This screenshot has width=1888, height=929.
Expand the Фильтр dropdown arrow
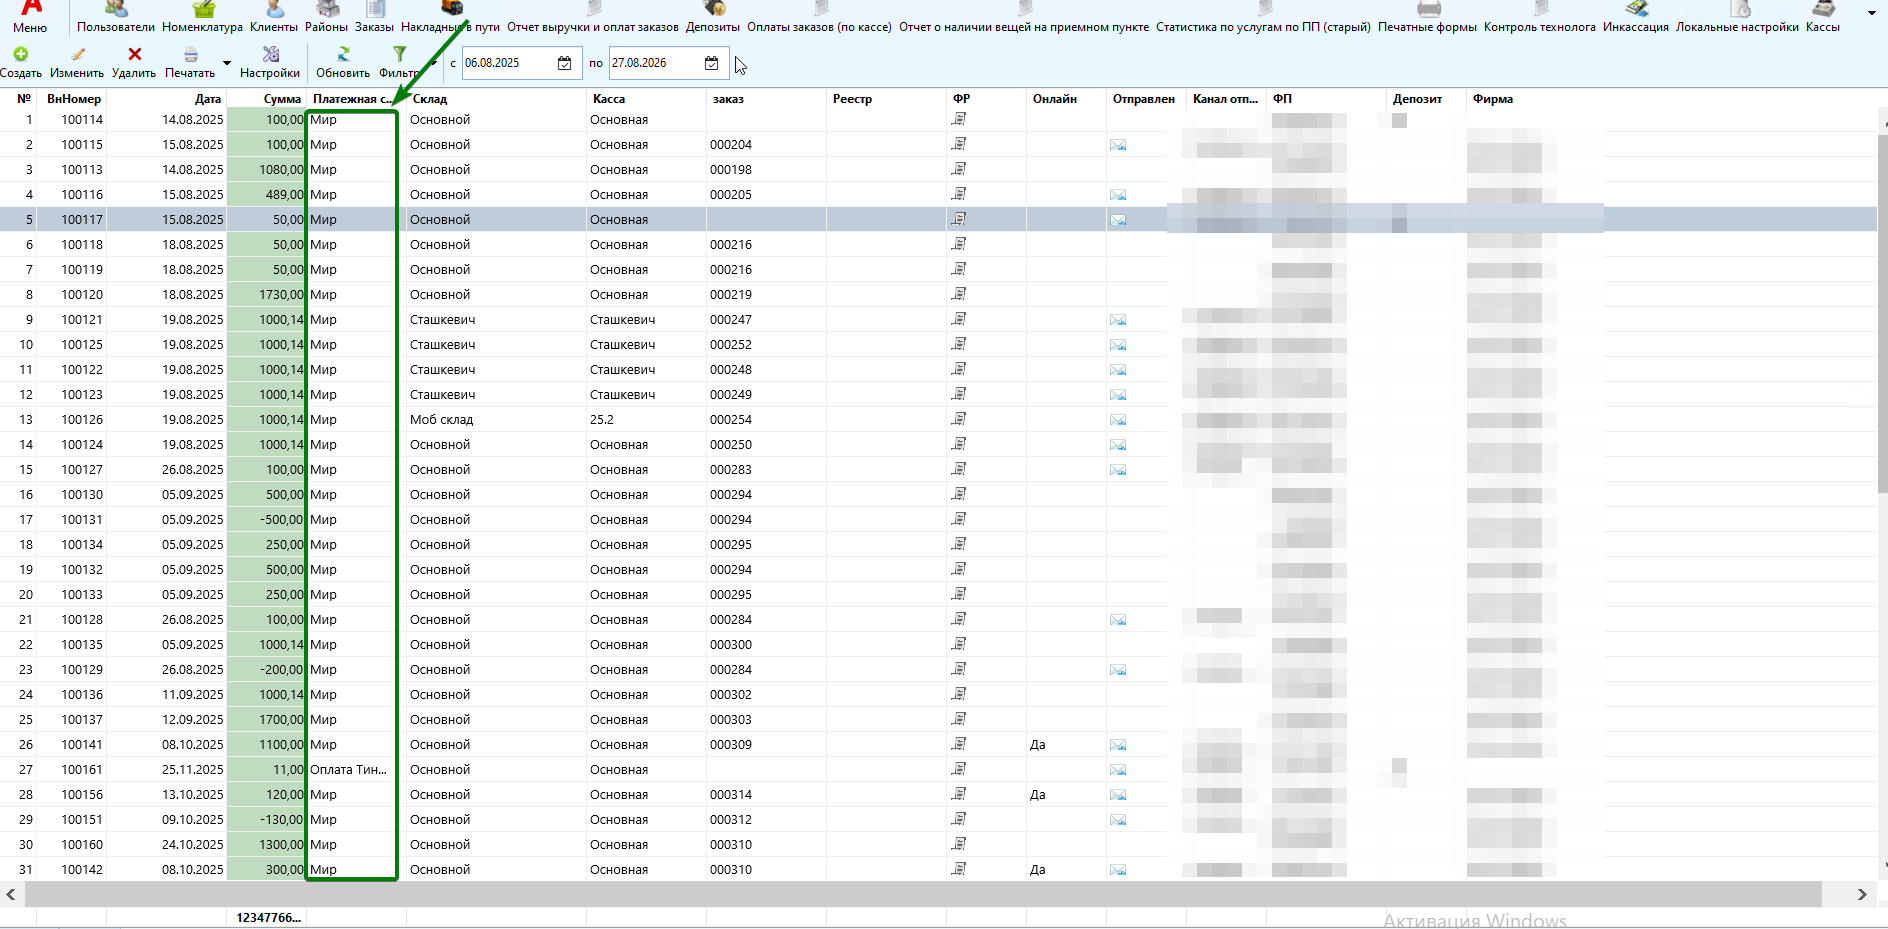coord(433,63)
